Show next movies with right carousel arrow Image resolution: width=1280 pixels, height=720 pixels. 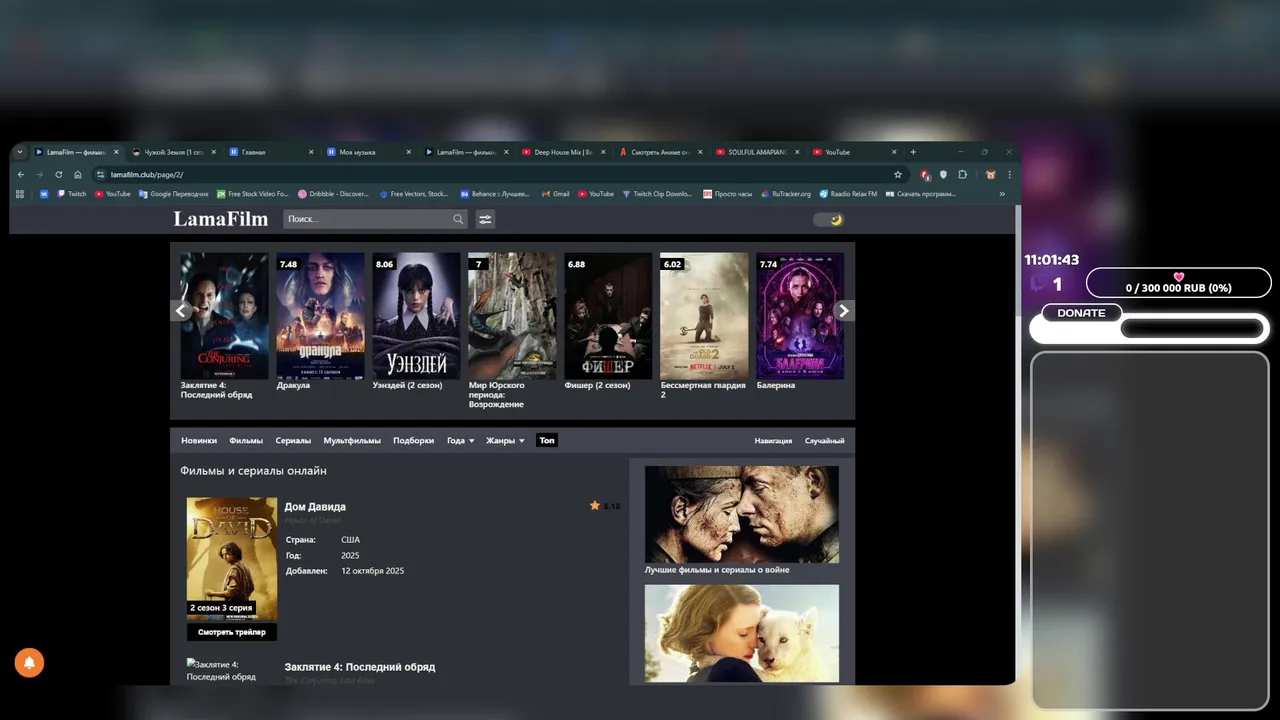pyautogui.click(x=844, y=311)
